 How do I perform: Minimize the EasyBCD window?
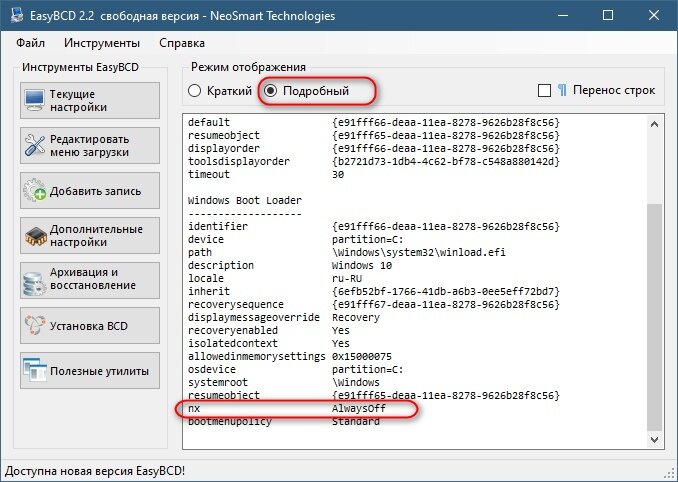(x=563, y=15)
